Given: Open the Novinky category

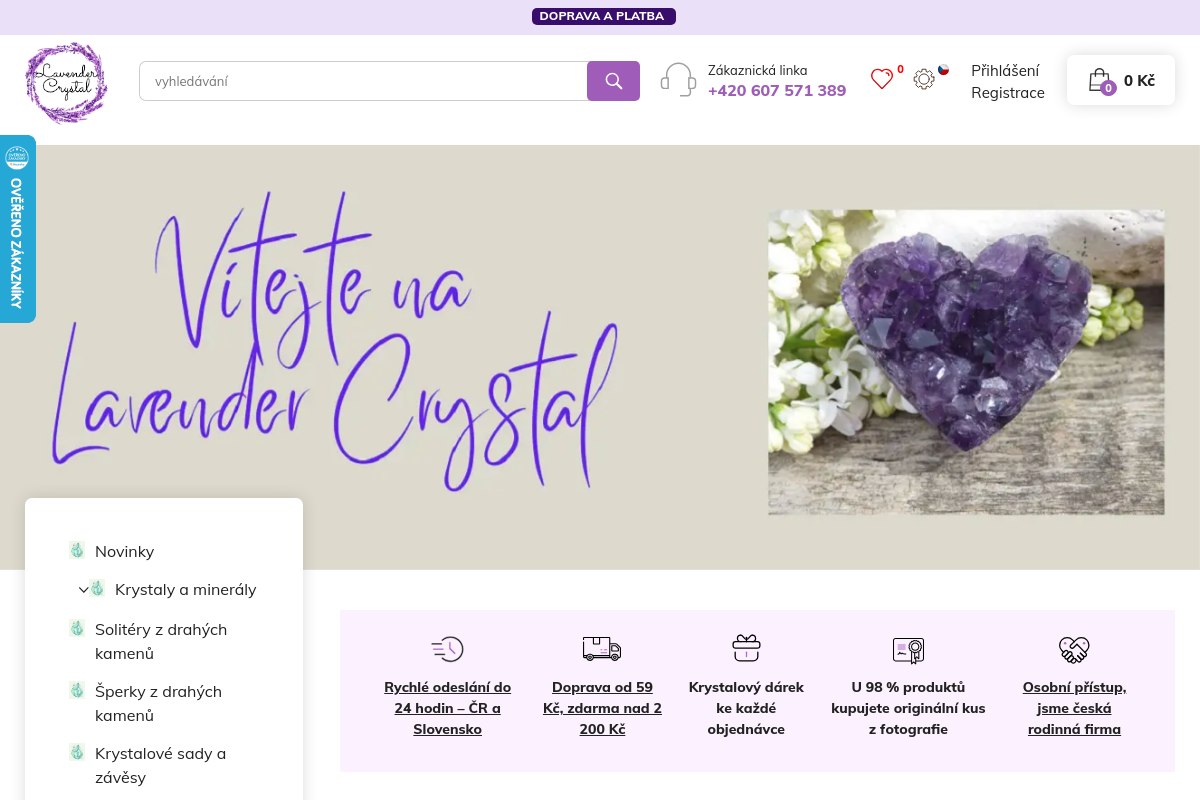Looking at the screenshot, I should click(124, 551).
